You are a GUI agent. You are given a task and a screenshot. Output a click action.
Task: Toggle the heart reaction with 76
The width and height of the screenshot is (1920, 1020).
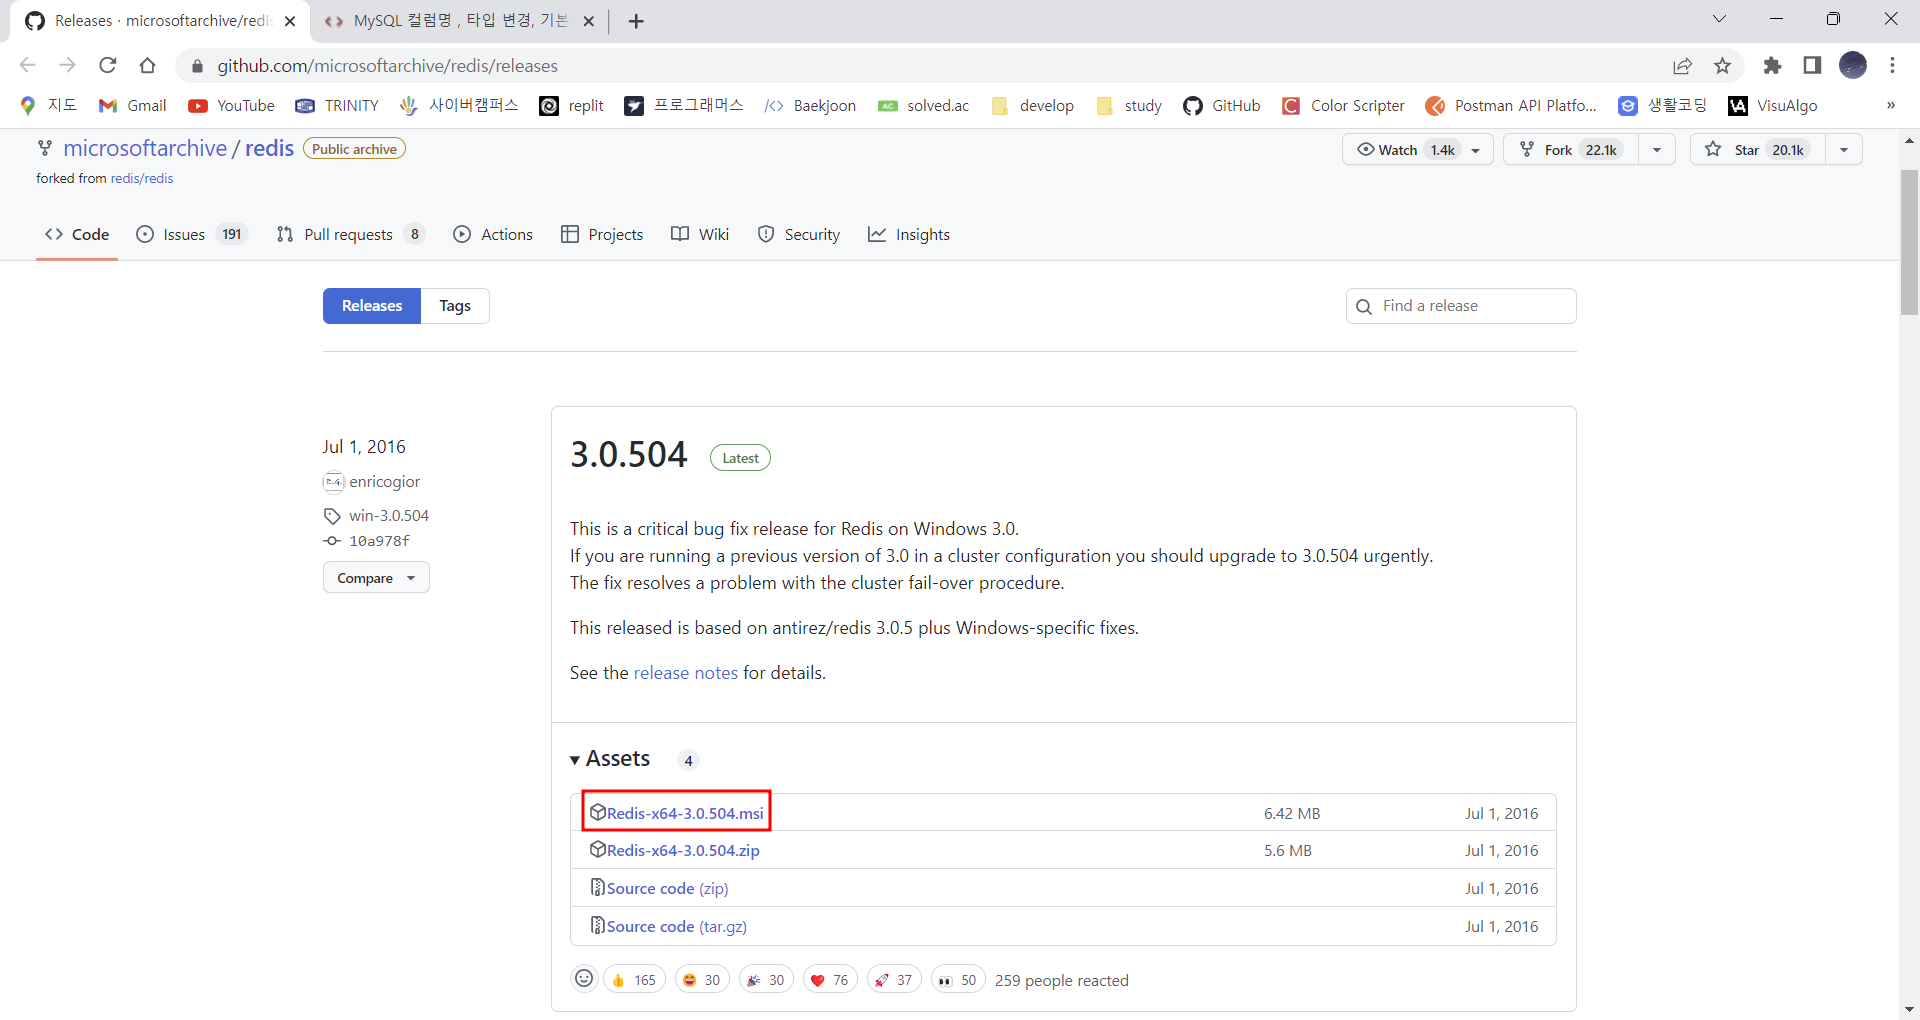(x=830, y=980)
